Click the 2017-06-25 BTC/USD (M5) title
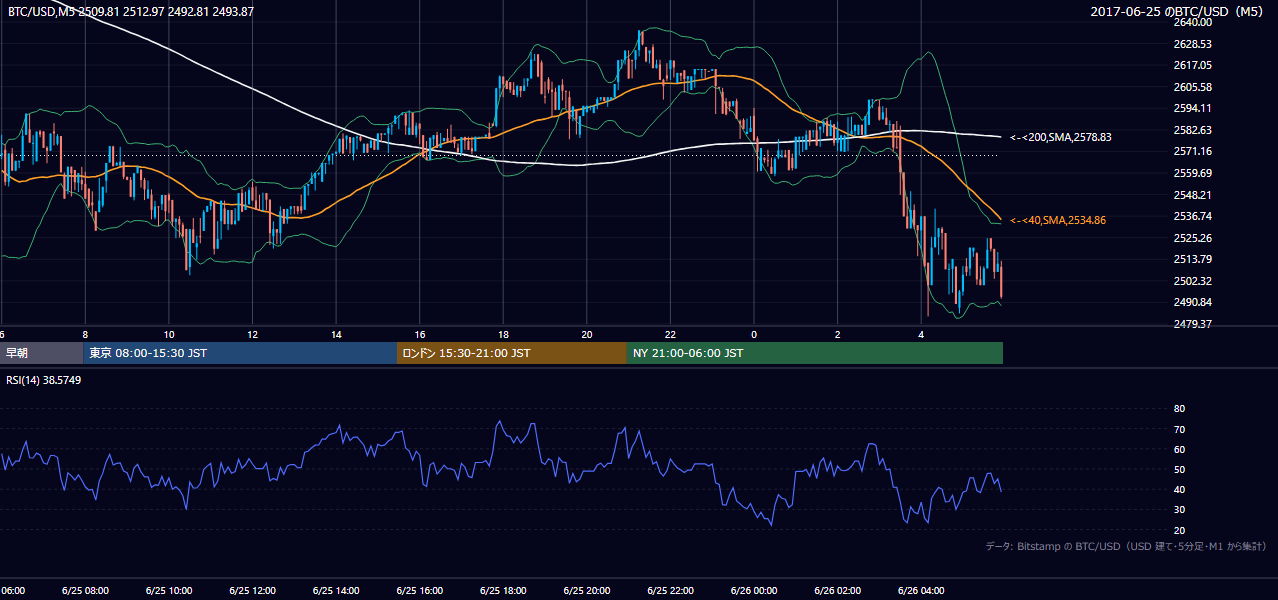 pos(1179,12)
